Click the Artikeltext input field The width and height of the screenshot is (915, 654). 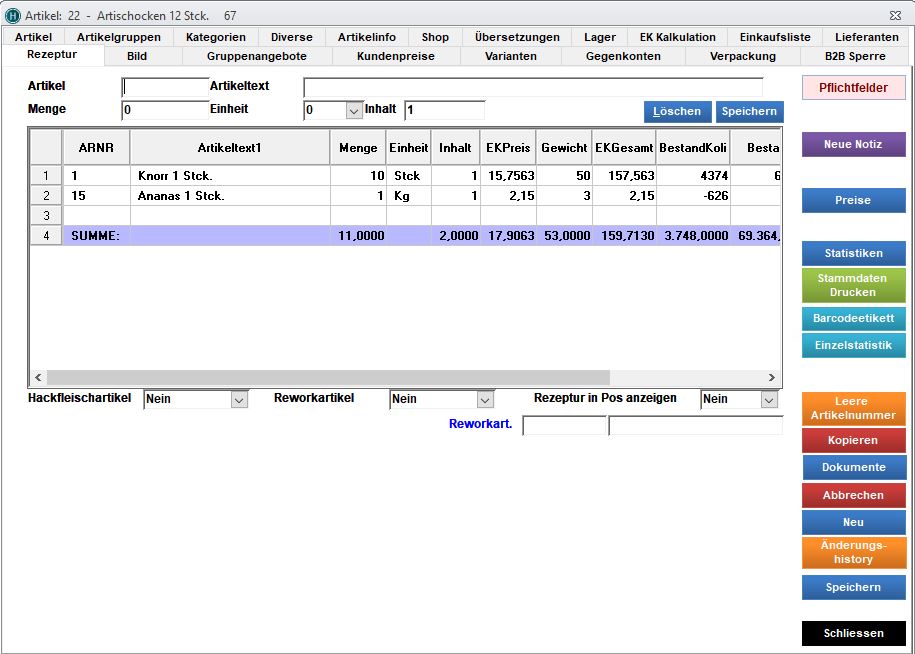click(x=532, y=87)
